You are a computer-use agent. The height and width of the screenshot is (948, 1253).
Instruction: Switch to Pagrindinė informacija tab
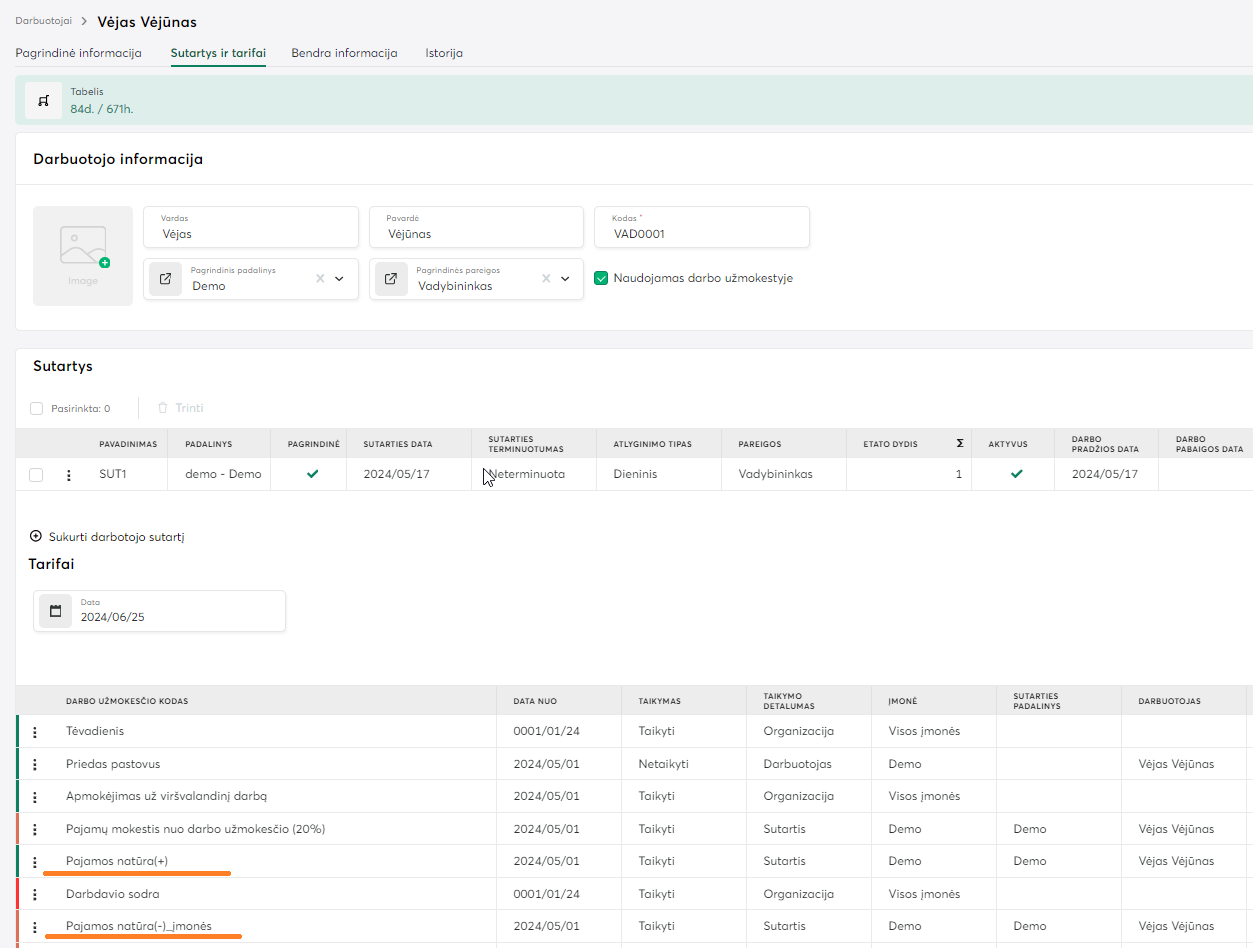point(78,53)
